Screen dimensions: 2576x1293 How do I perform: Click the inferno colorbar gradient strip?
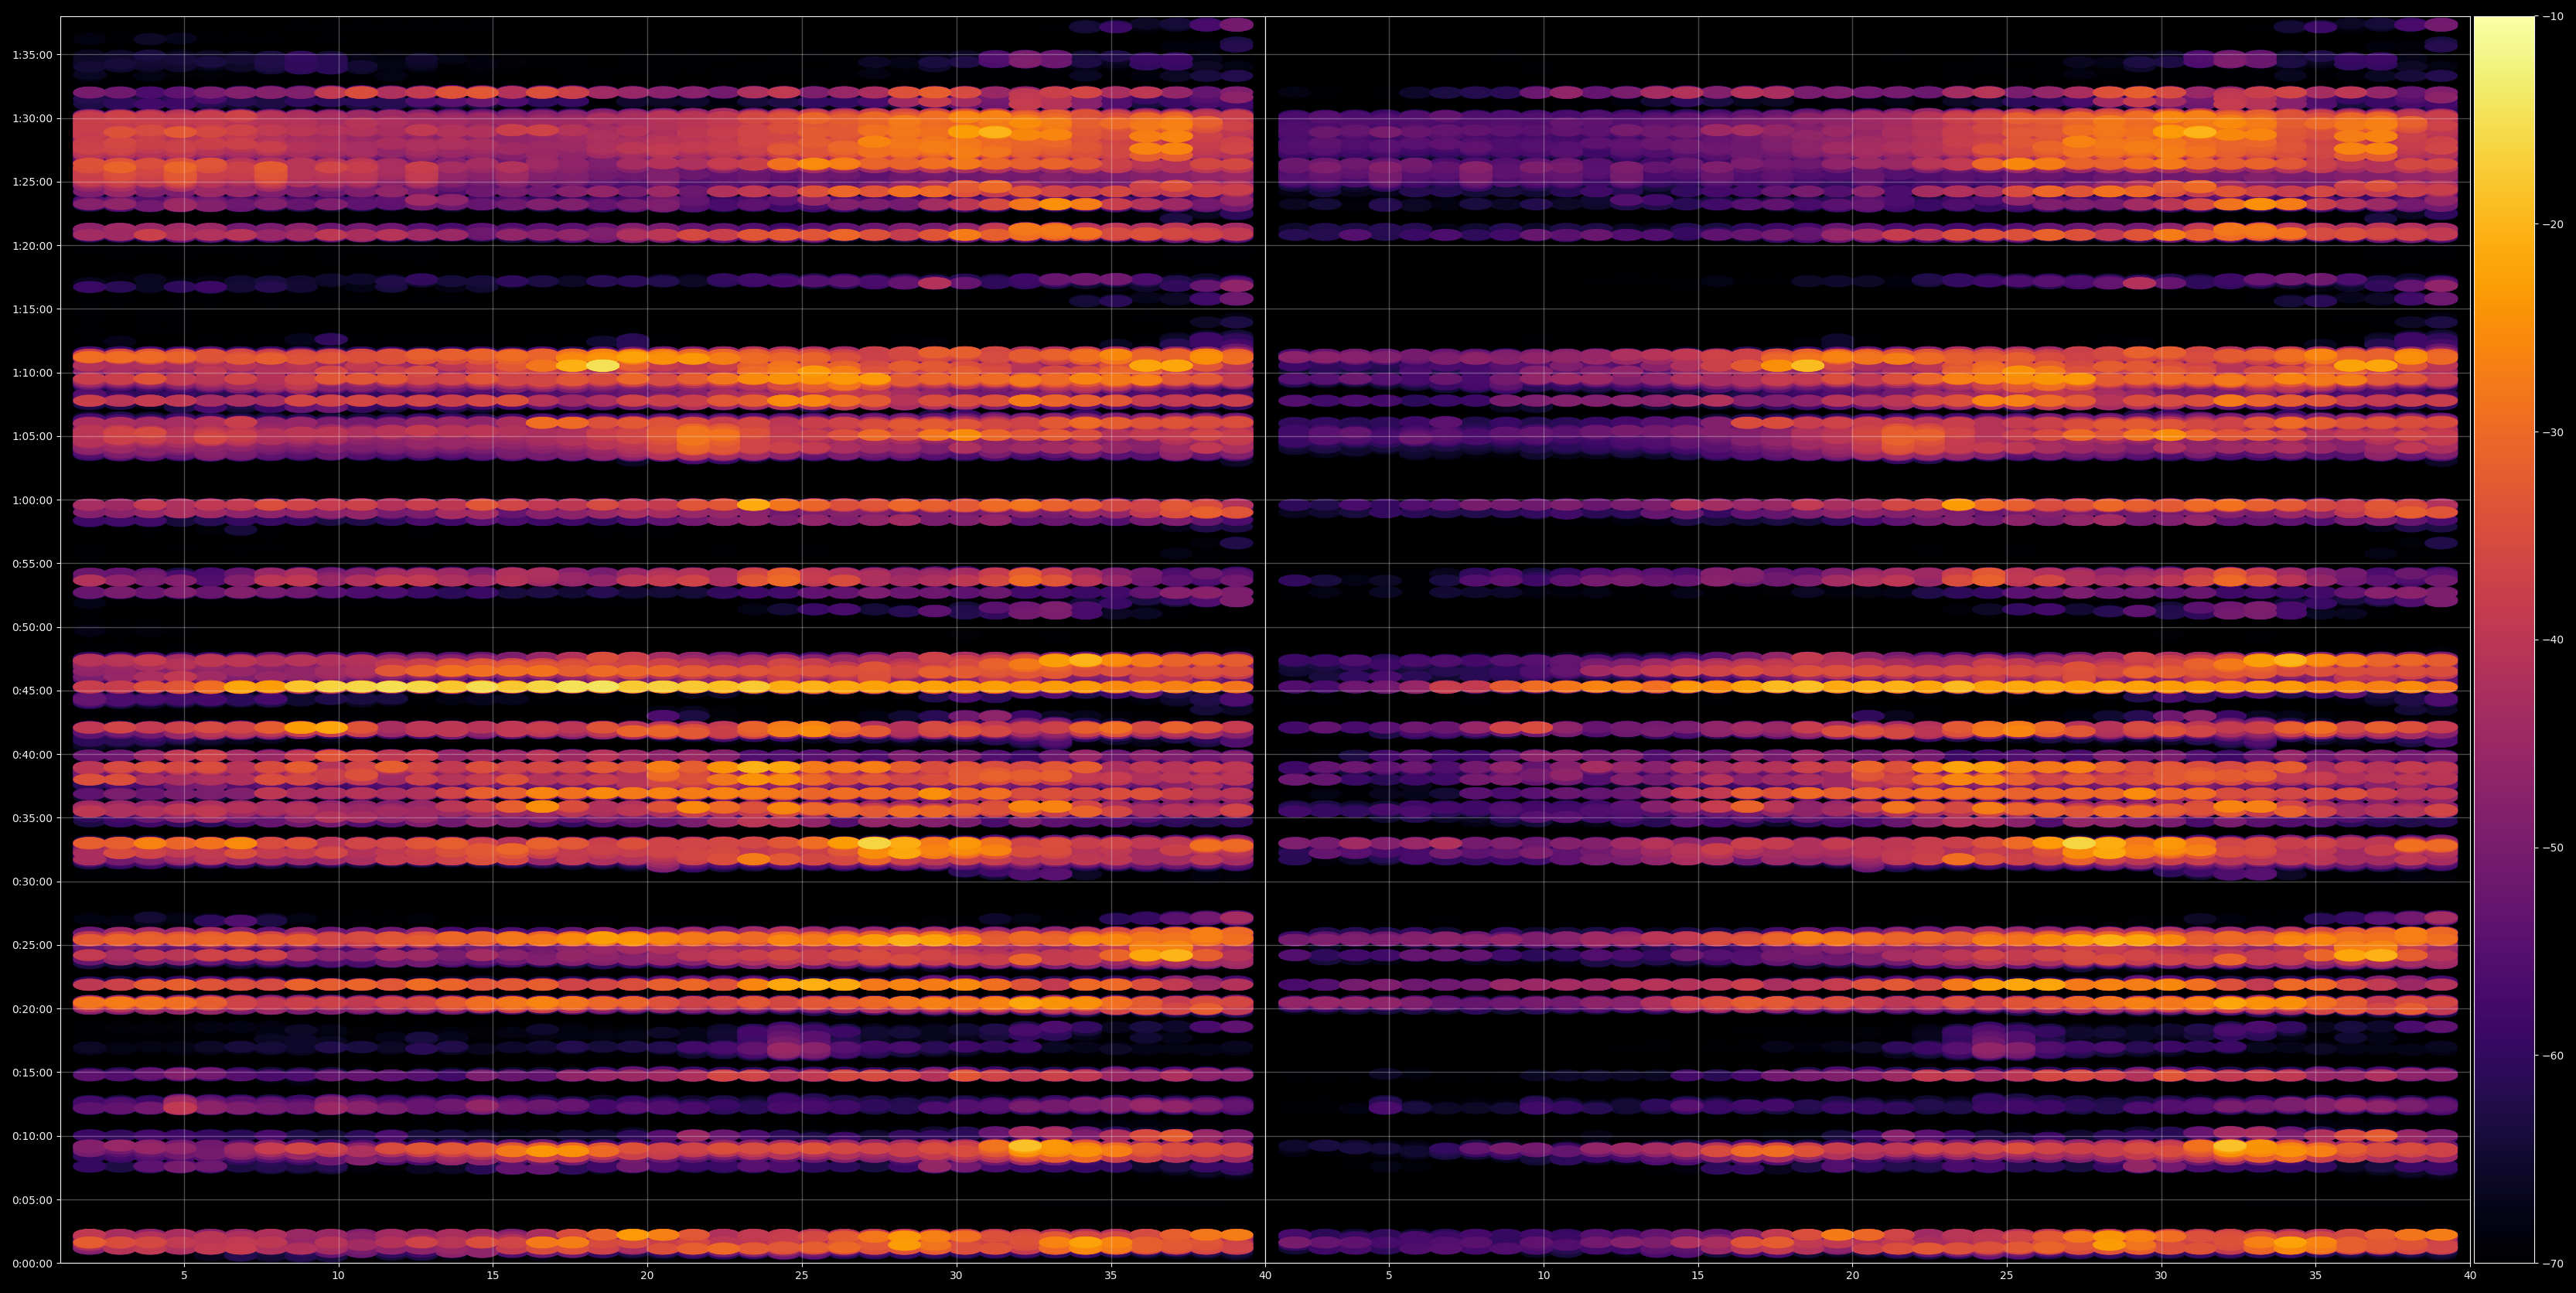tap(2504, 640)
